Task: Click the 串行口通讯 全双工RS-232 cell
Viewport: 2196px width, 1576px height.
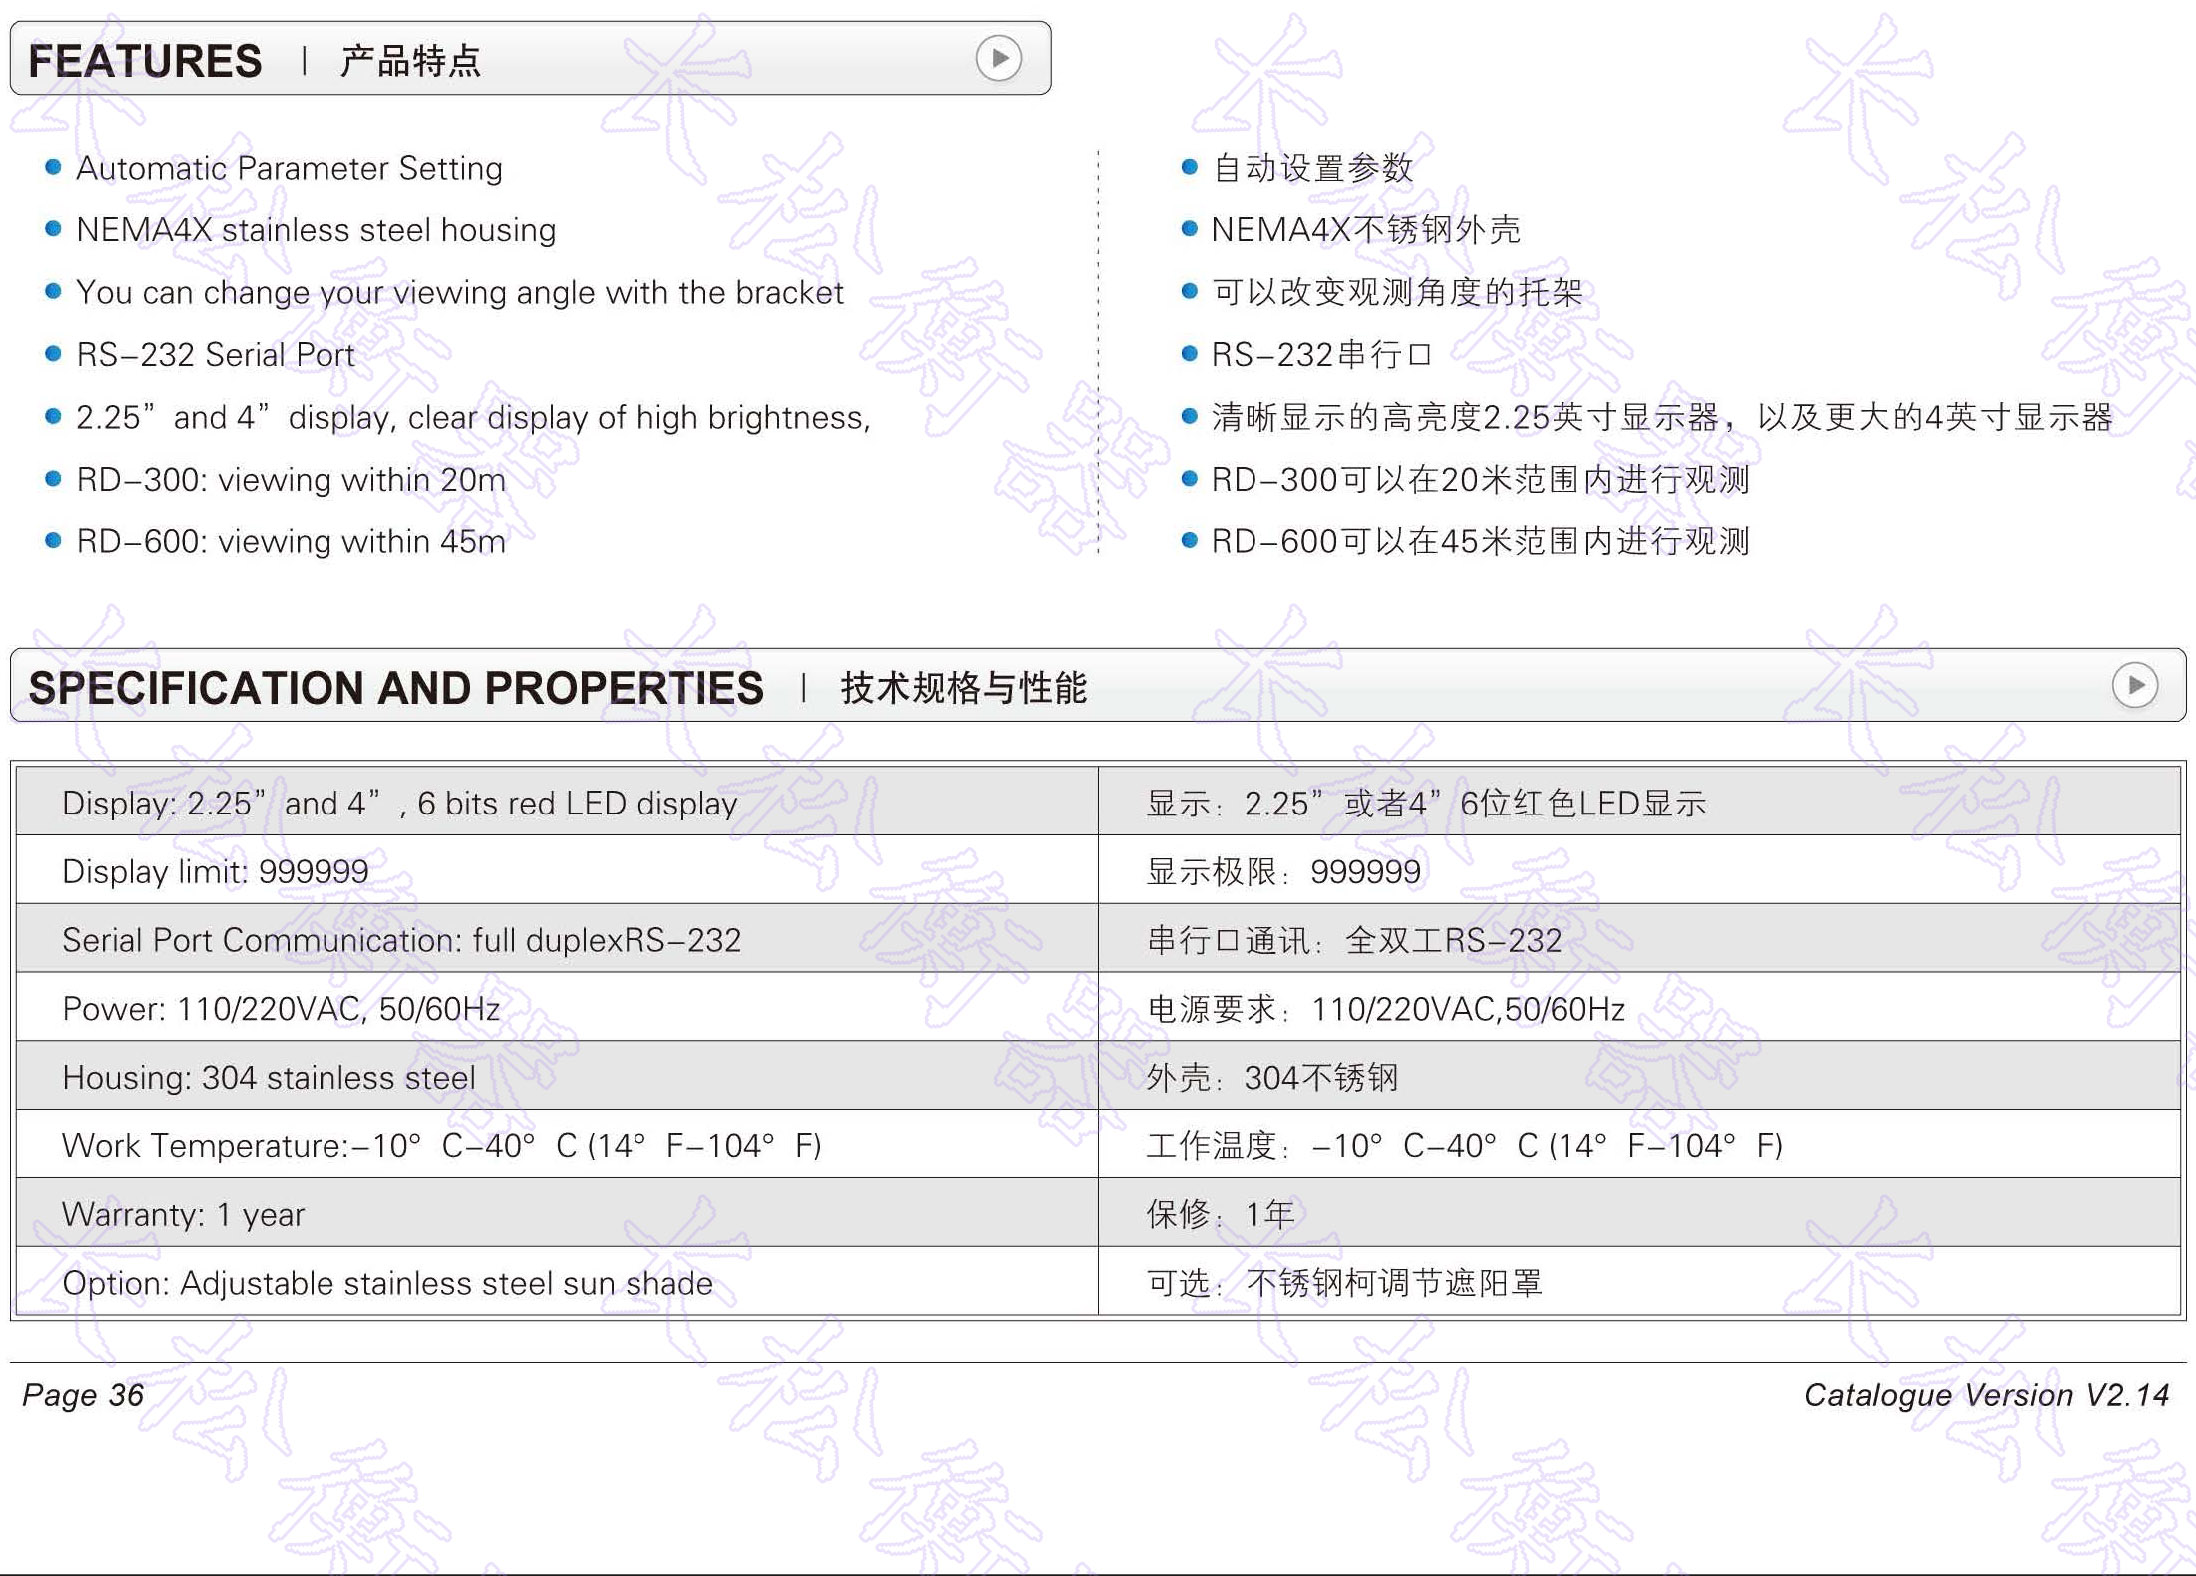Action: tap(1353, 940)
